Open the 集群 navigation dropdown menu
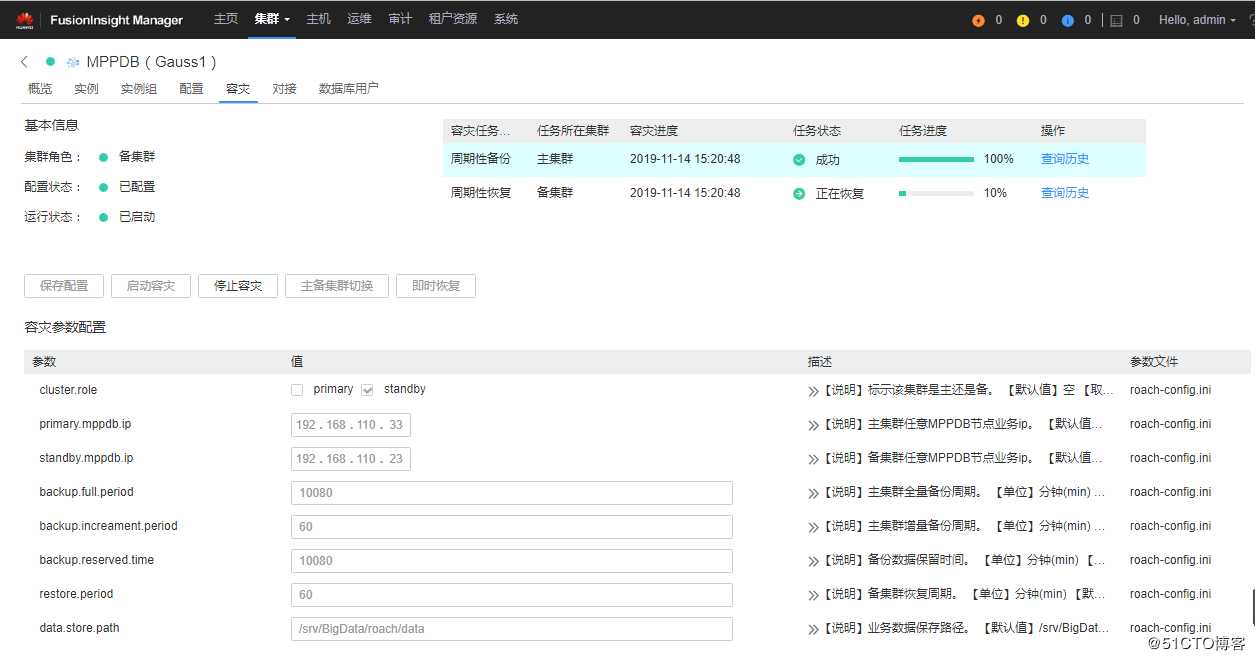Viewport: 1255px width, 660px height. pyautogui.click(x=270, y=19)
